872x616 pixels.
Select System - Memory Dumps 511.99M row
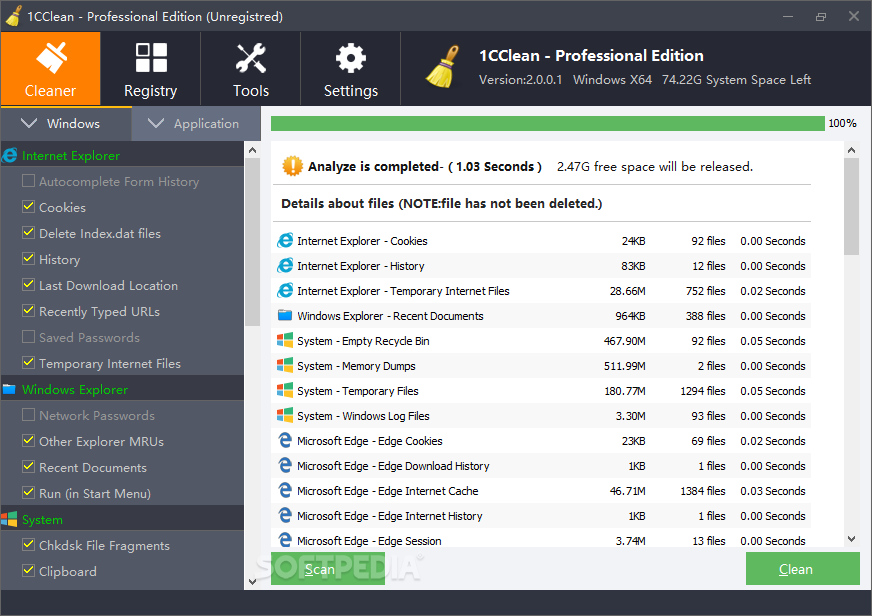click(x=541, y=365)
